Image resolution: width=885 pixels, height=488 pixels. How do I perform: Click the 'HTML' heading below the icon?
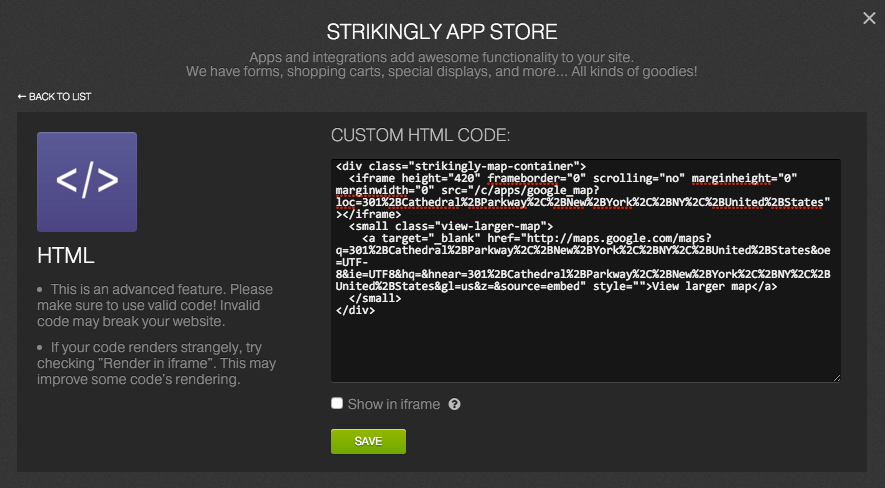66,256
